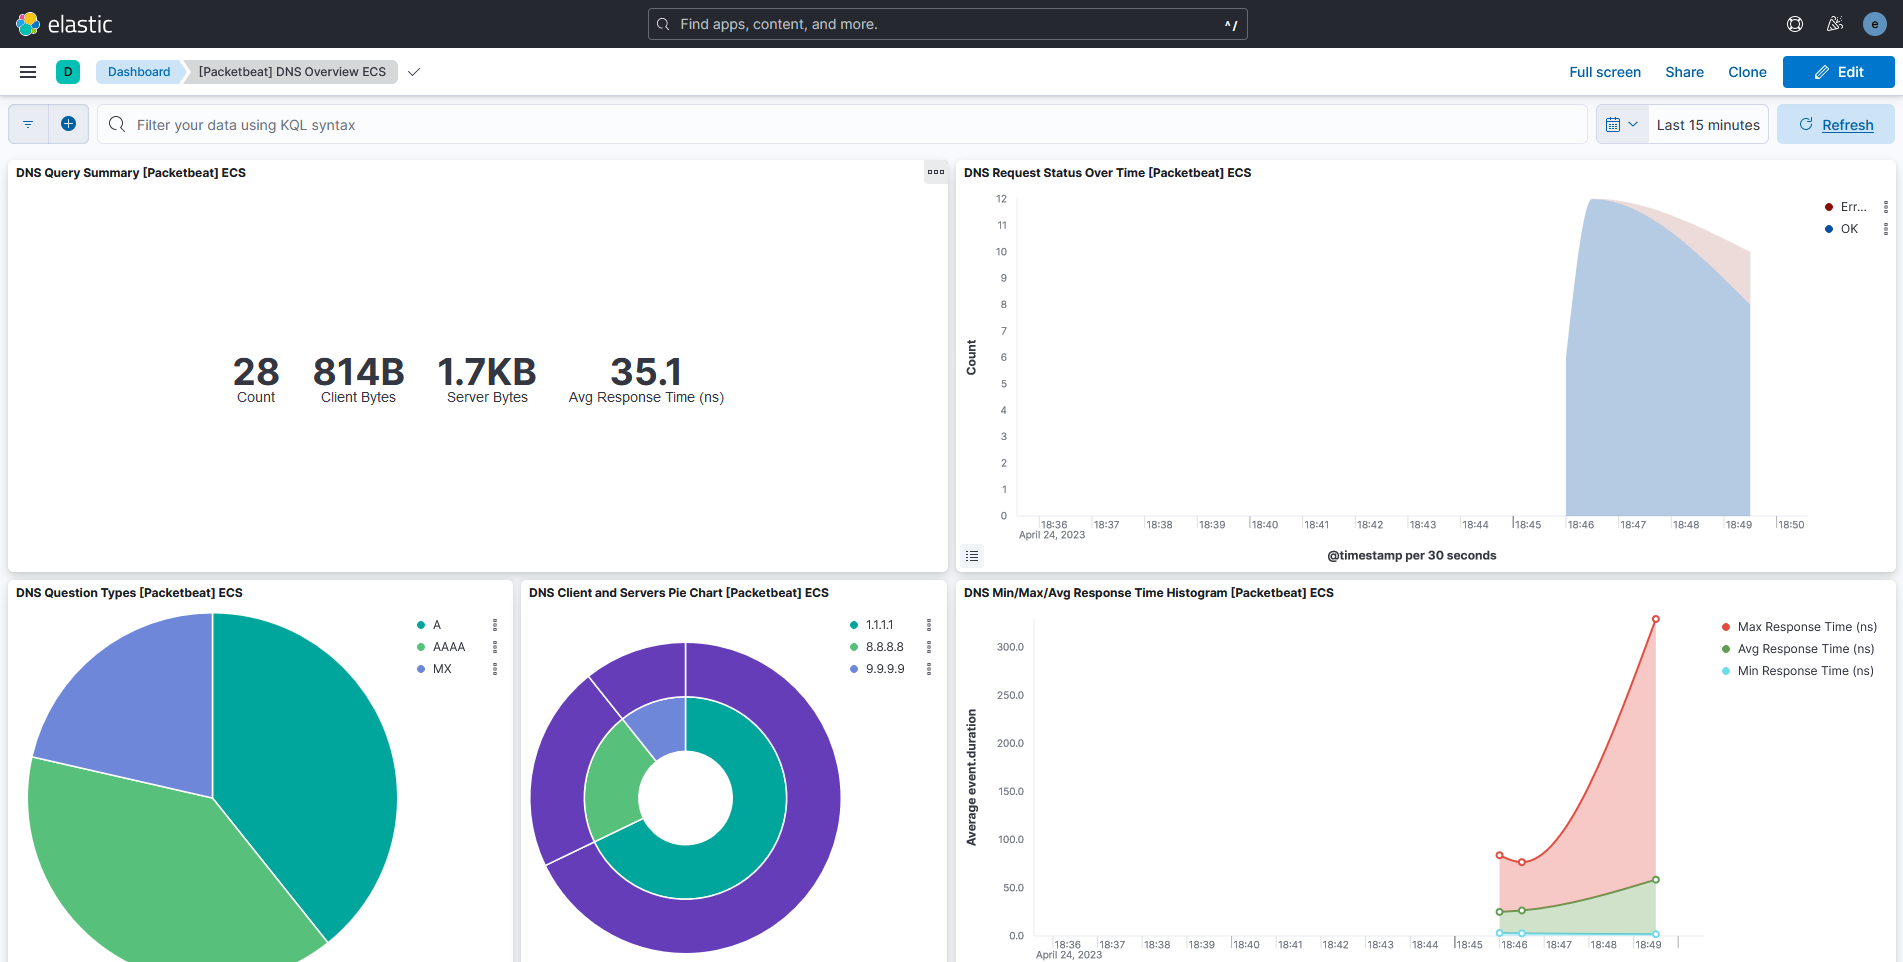Open the alerts and notifications icon

(x=1835, y=23)
